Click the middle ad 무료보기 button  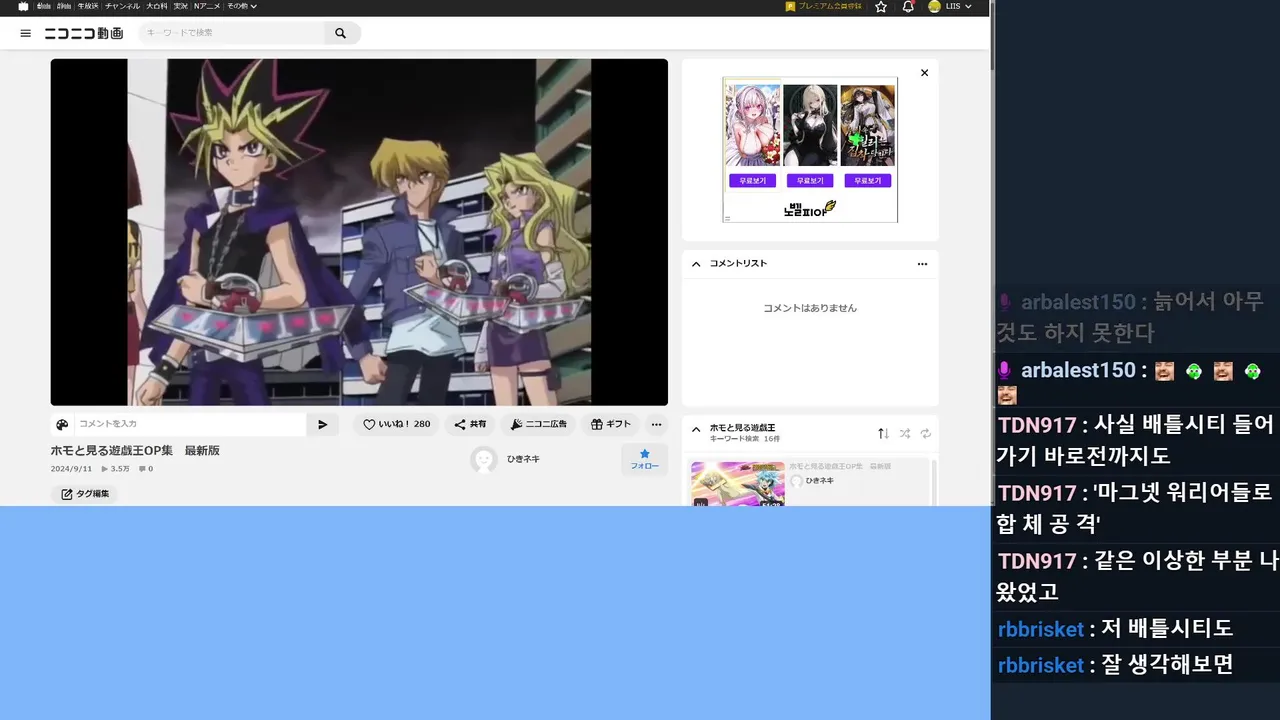coord(810,181)
